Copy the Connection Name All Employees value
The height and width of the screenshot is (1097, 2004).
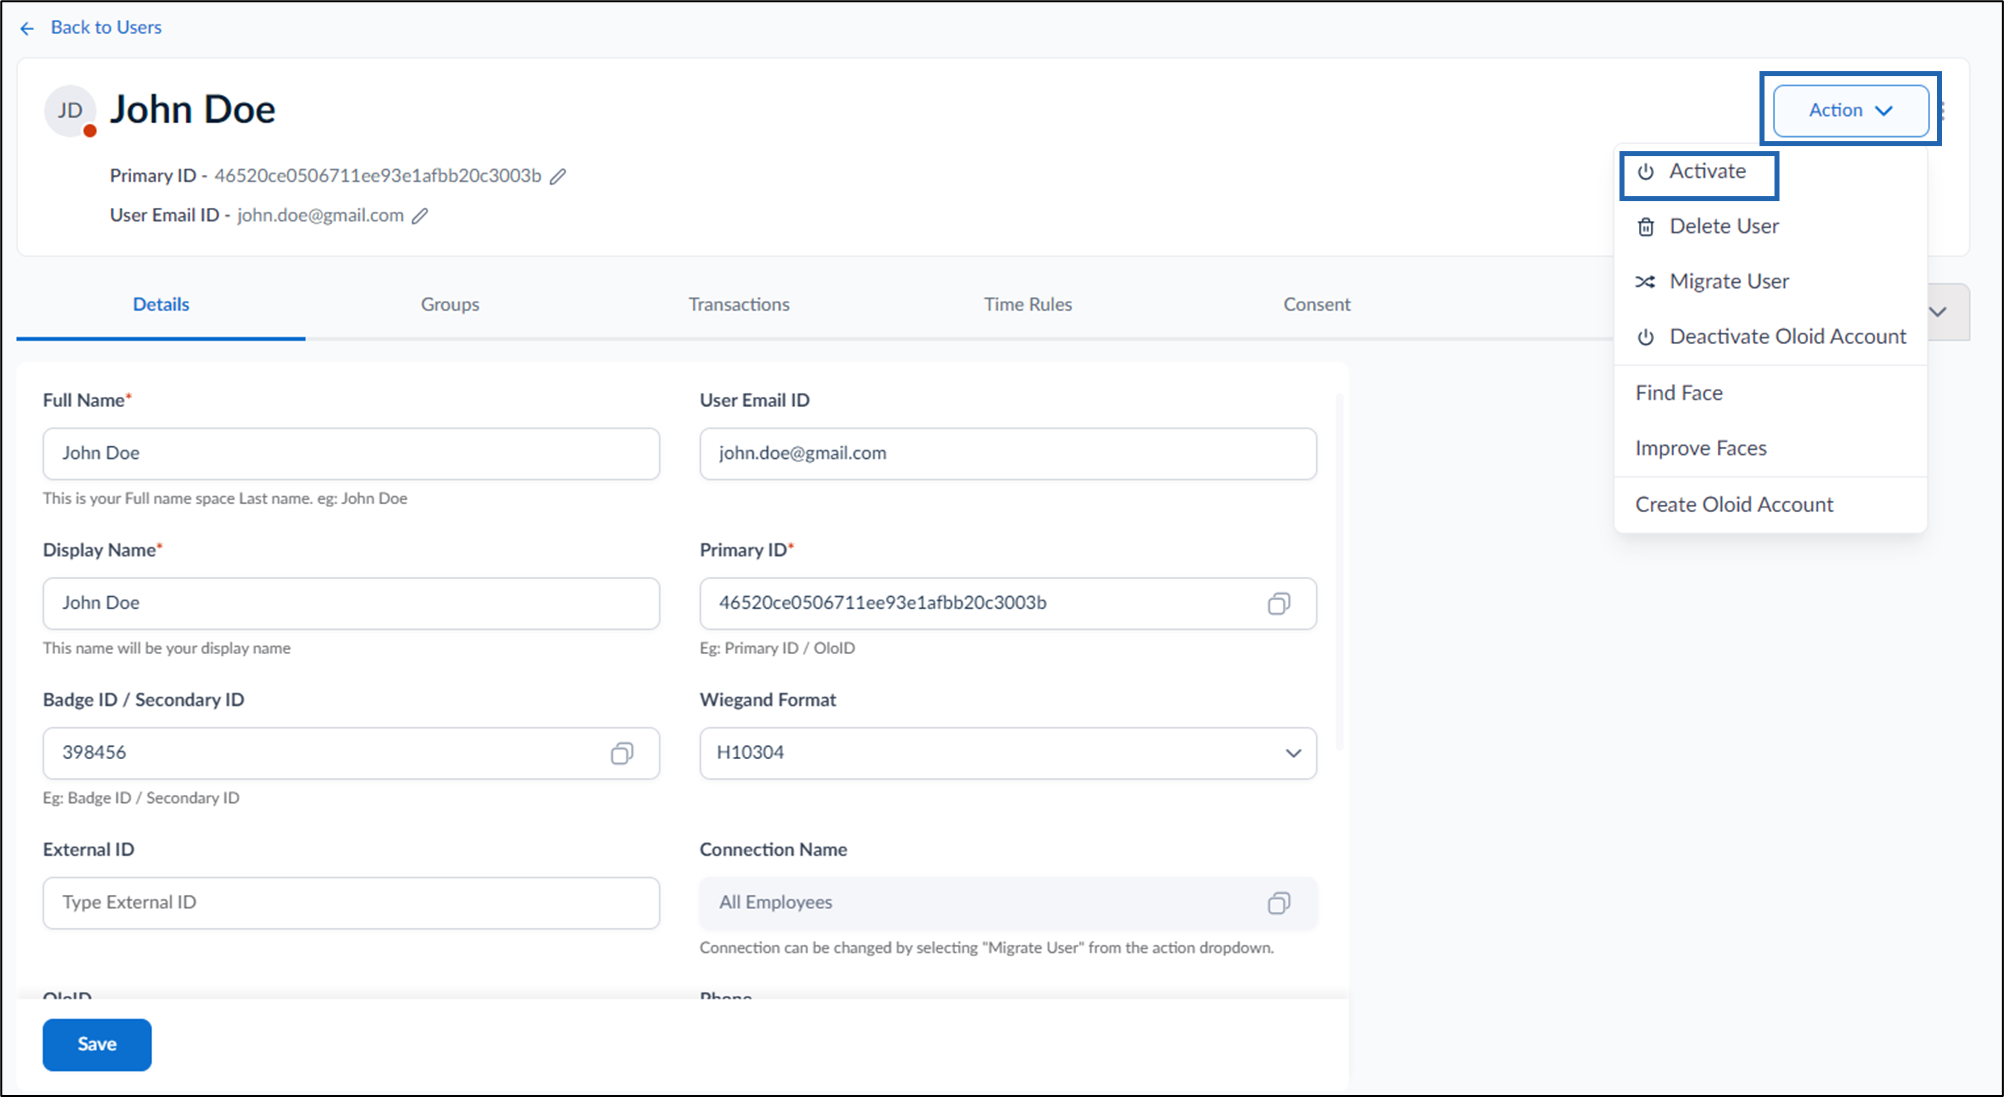(1278, 903)
